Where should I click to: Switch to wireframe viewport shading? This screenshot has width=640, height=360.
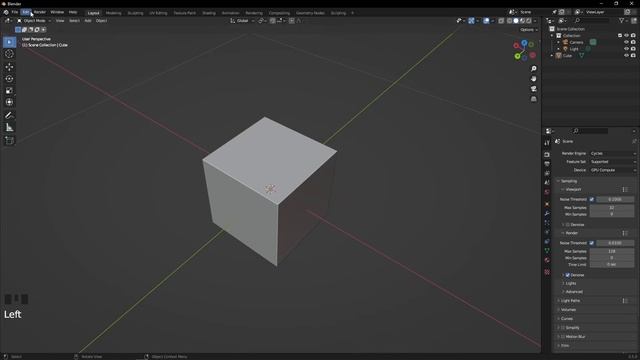[509, 20]
